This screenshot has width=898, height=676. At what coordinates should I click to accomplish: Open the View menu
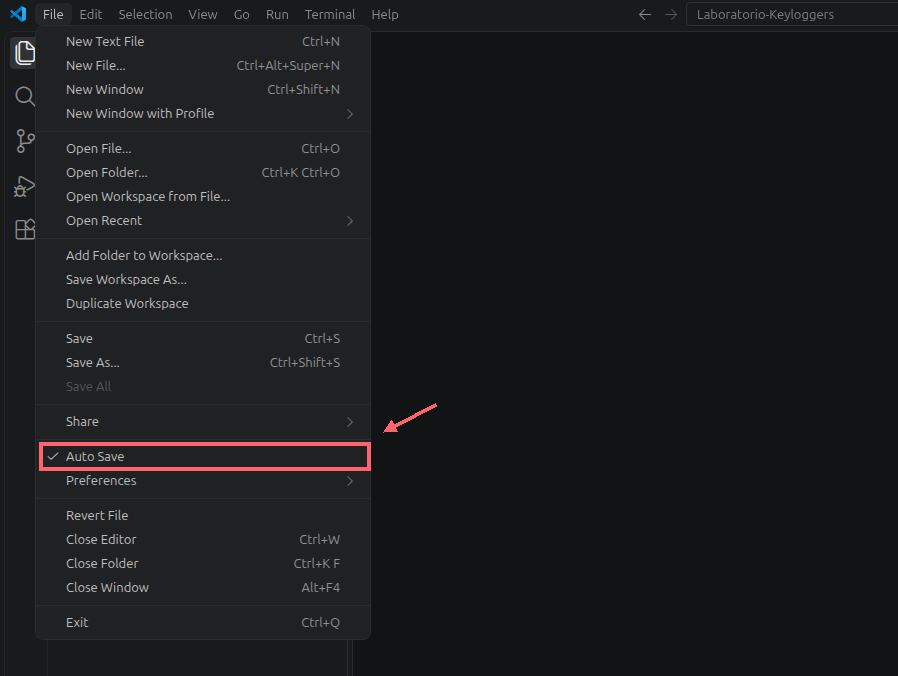[203, 14]
